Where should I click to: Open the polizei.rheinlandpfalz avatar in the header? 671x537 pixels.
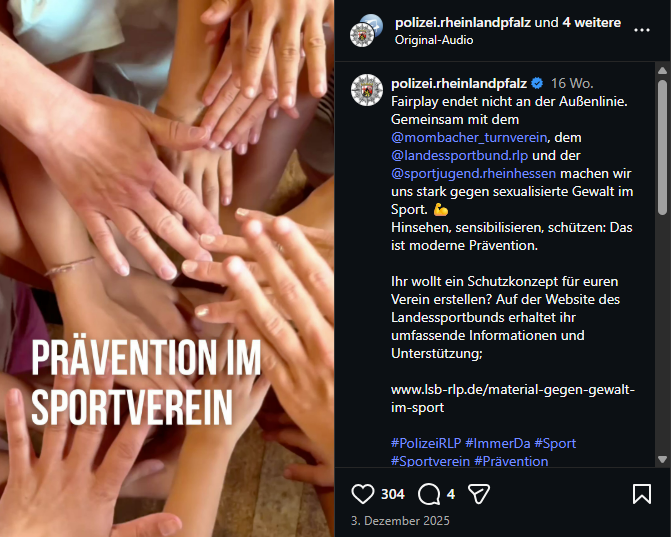[362, 35]
